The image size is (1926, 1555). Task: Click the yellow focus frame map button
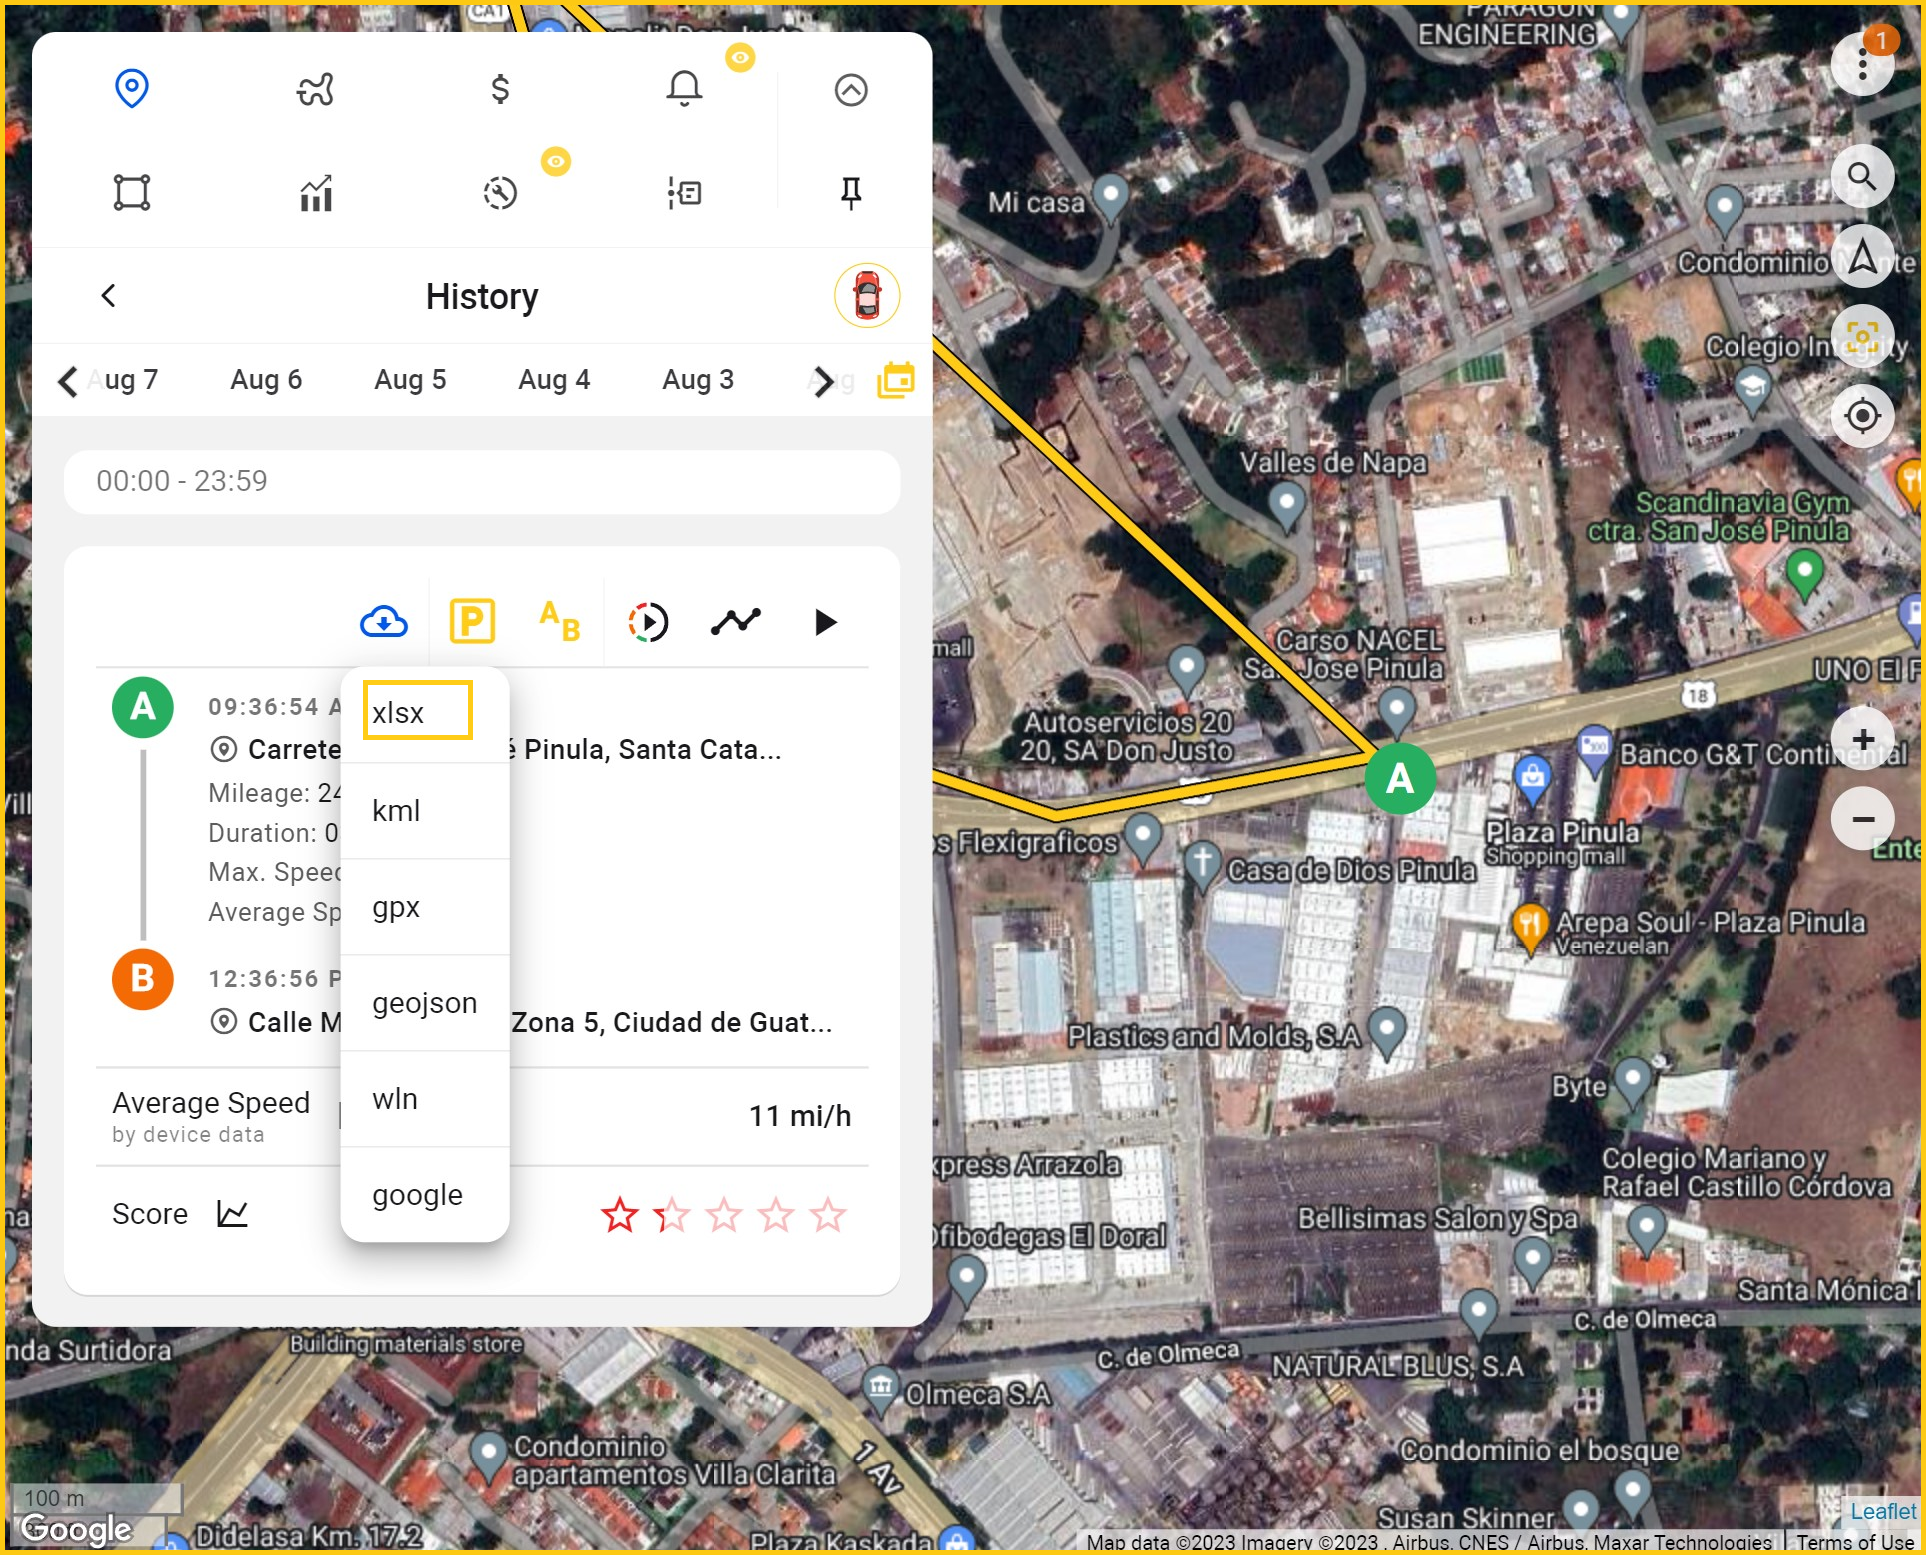click(x=1862, y=336)
